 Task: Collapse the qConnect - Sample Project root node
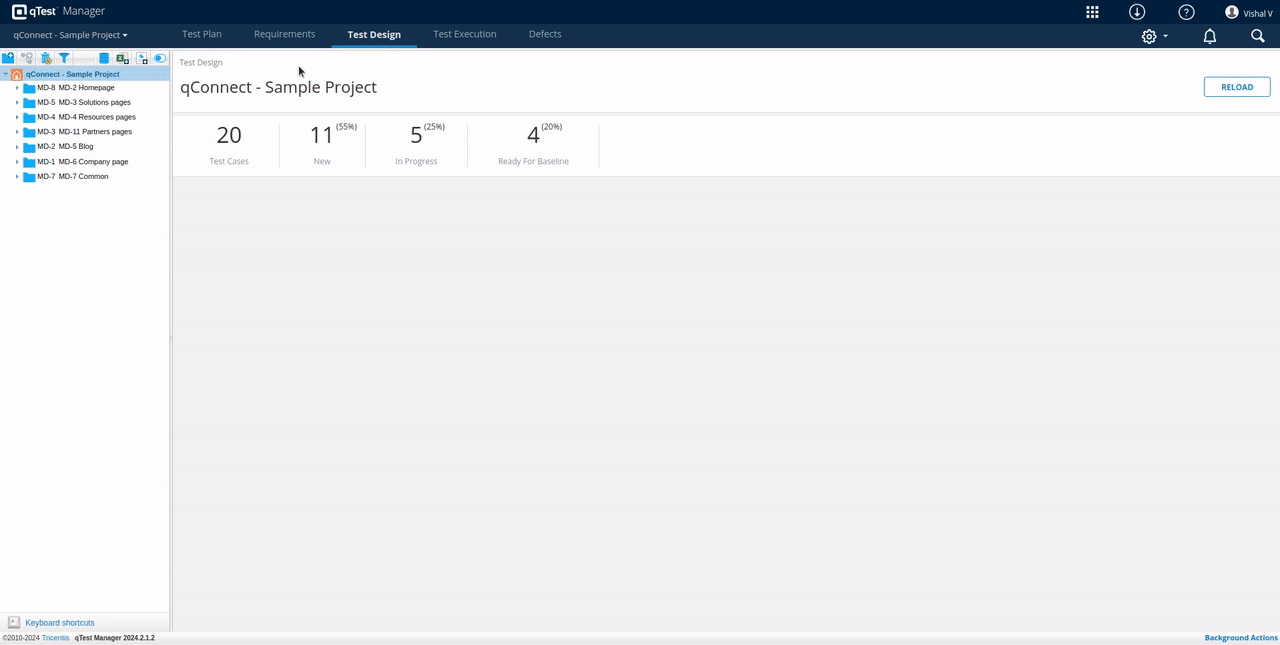[5, 74]
